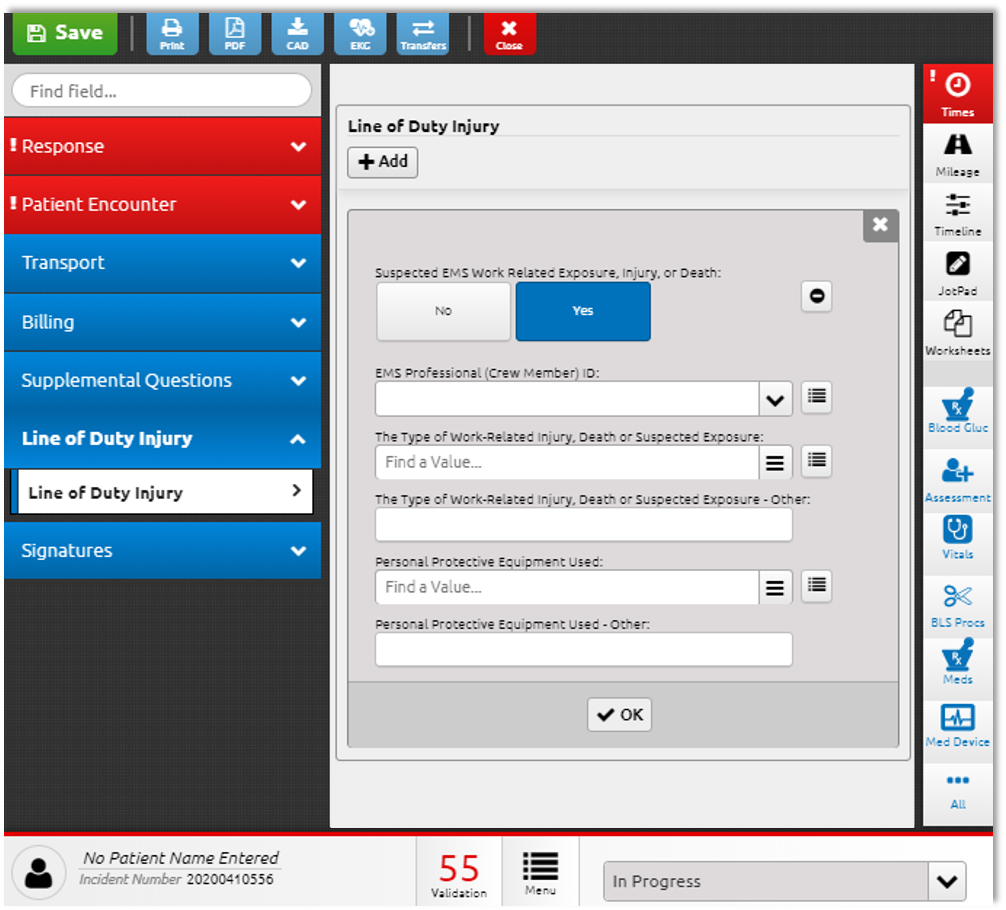Clear the exposure answer with minus button
The height and width of the screenshot is (910, 1006).
click(x=816, y=296)
